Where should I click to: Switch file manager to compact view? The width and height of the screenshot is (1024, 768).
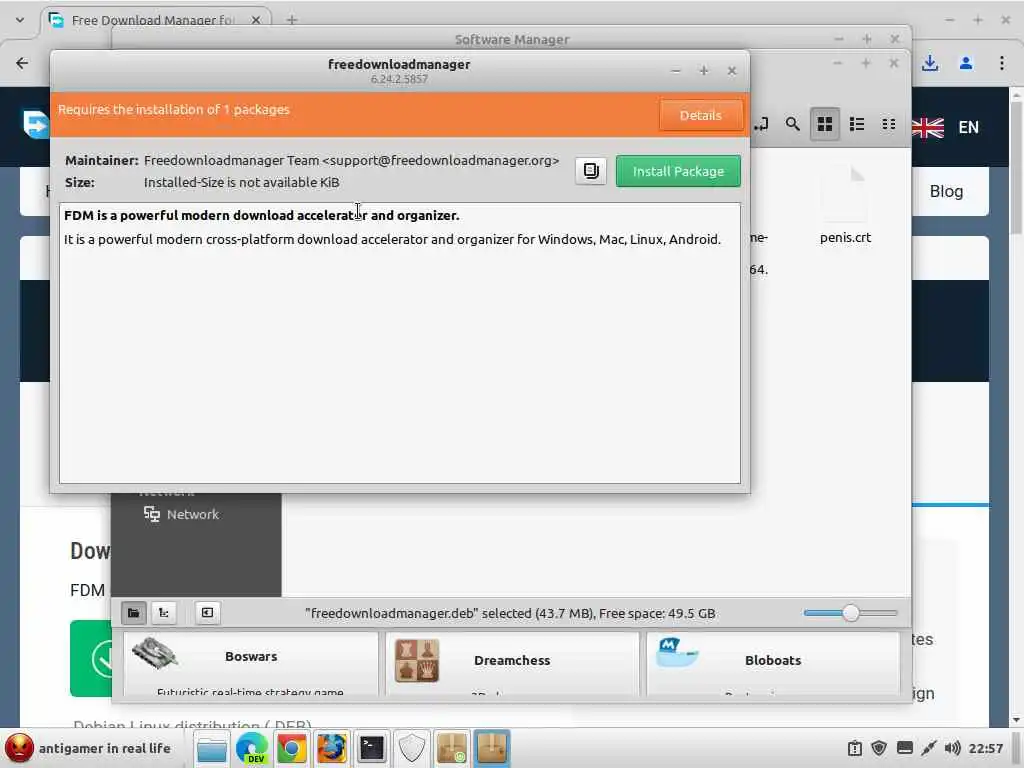point(888,124)
